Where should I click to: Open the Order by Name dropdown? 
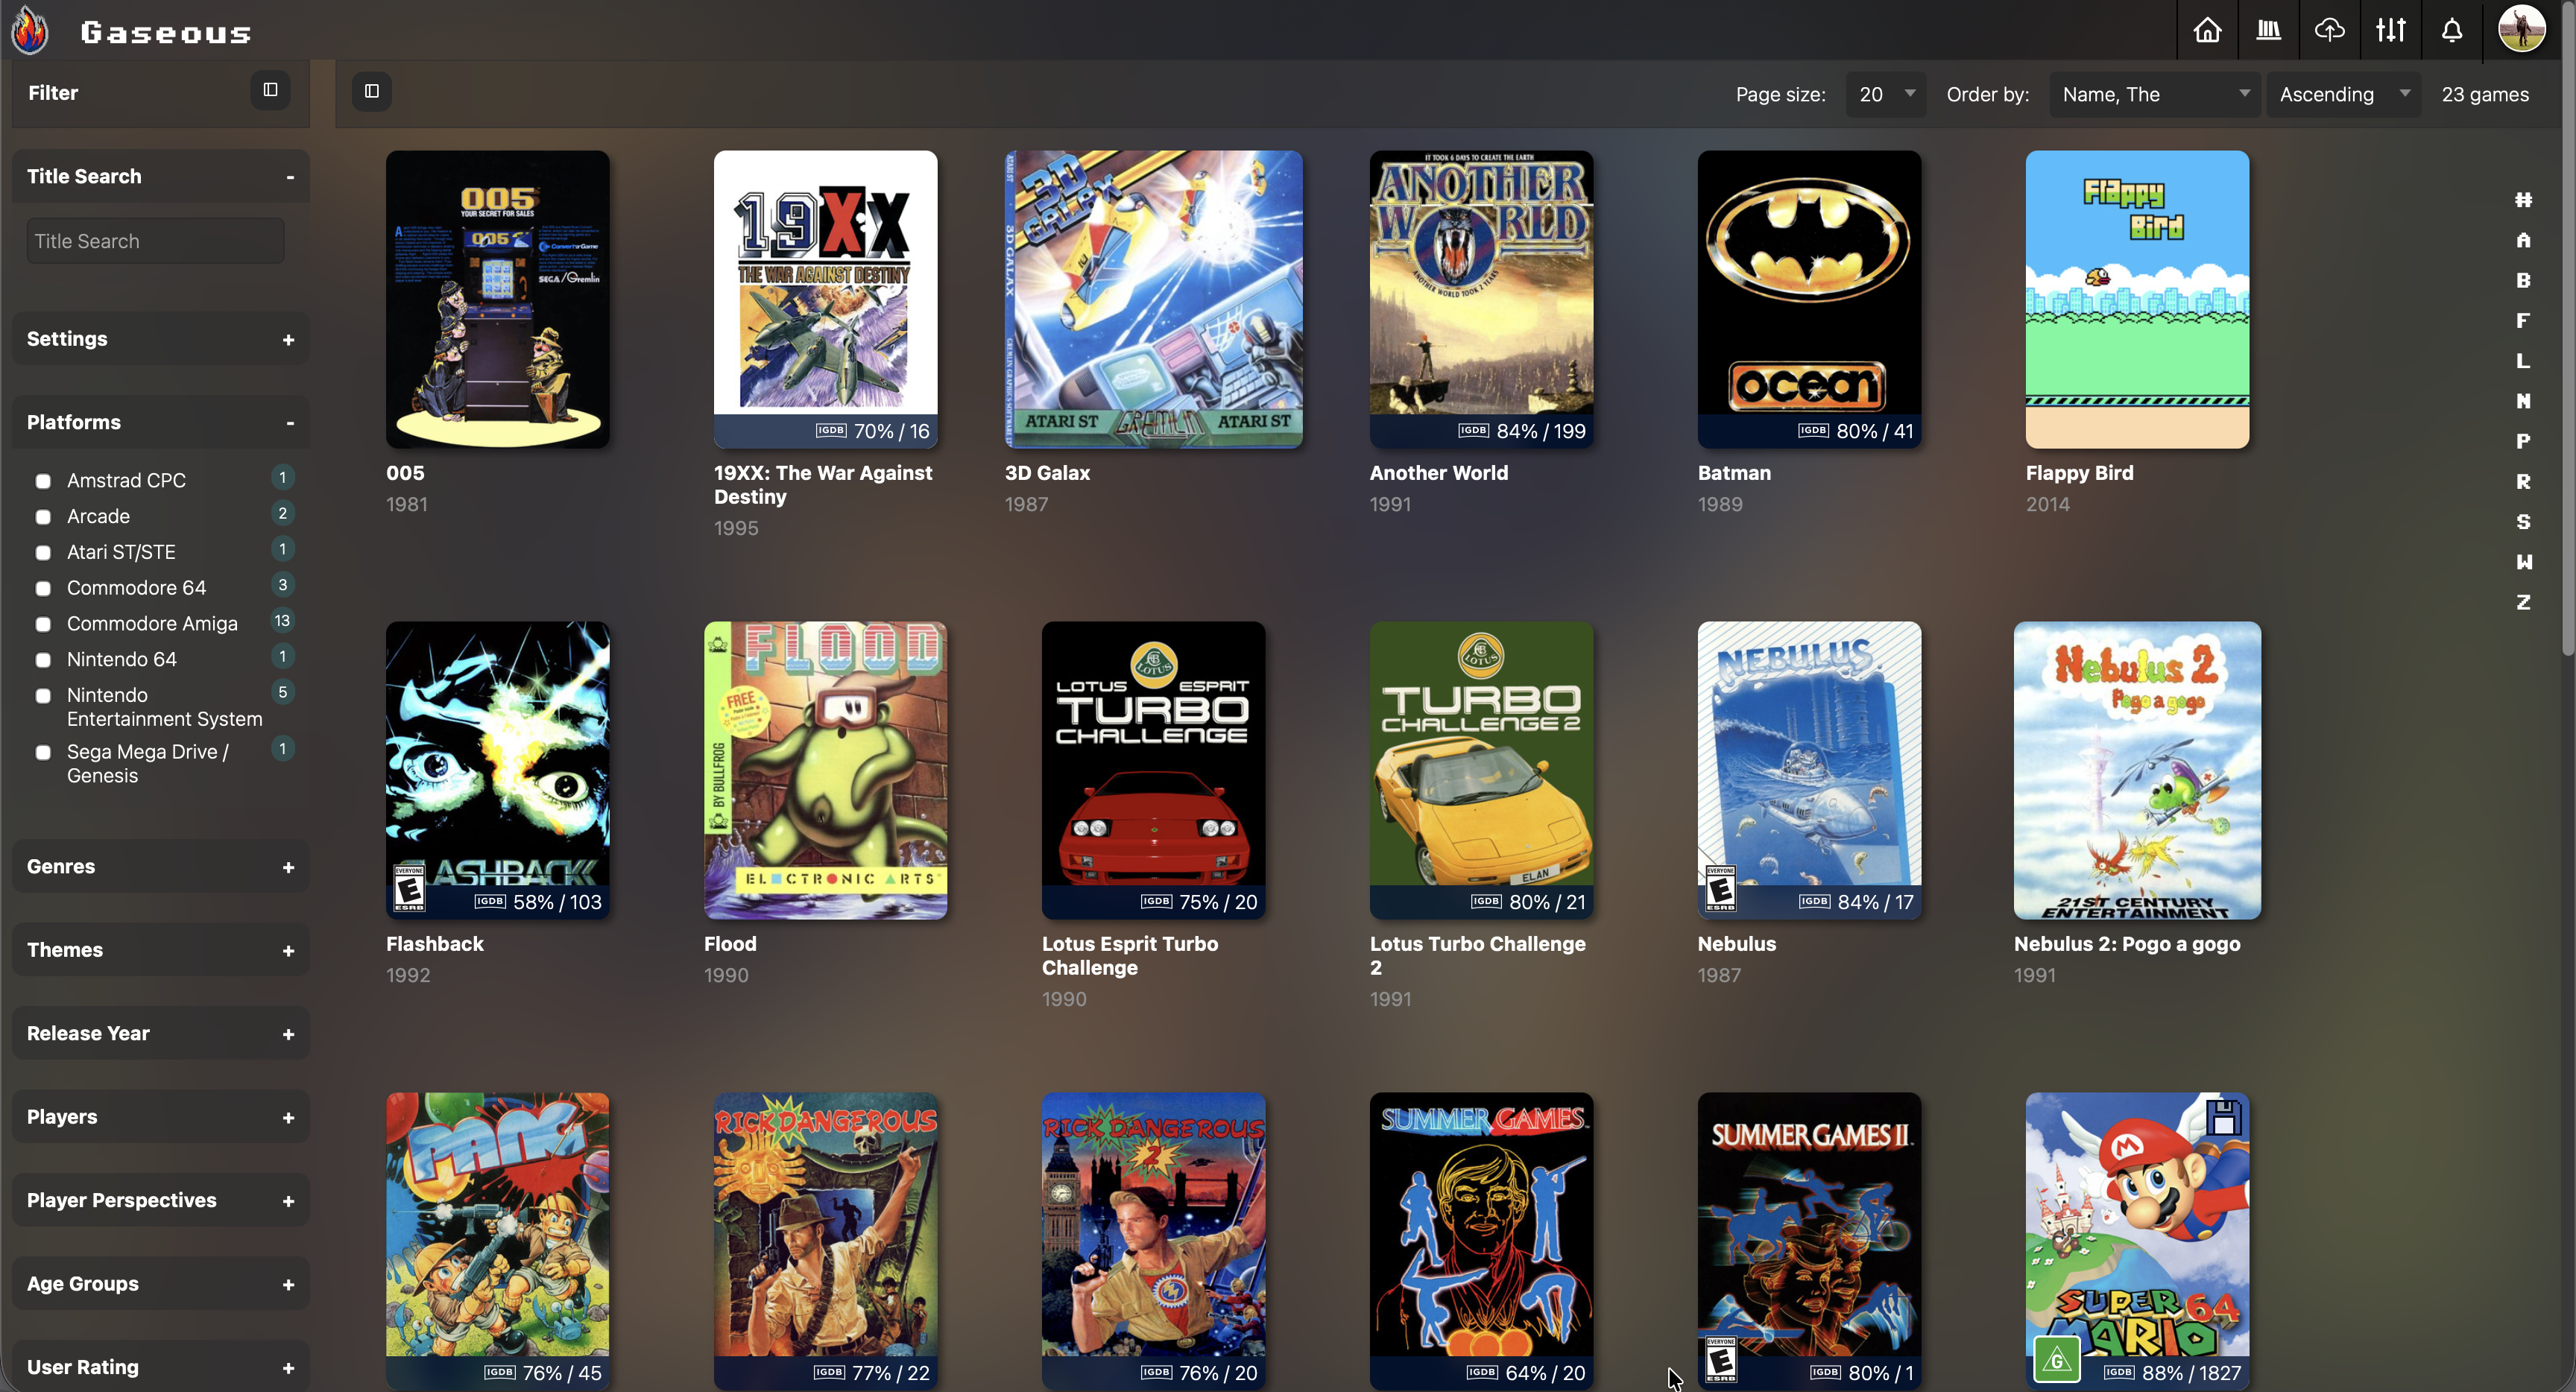(x=2154, y=94)
